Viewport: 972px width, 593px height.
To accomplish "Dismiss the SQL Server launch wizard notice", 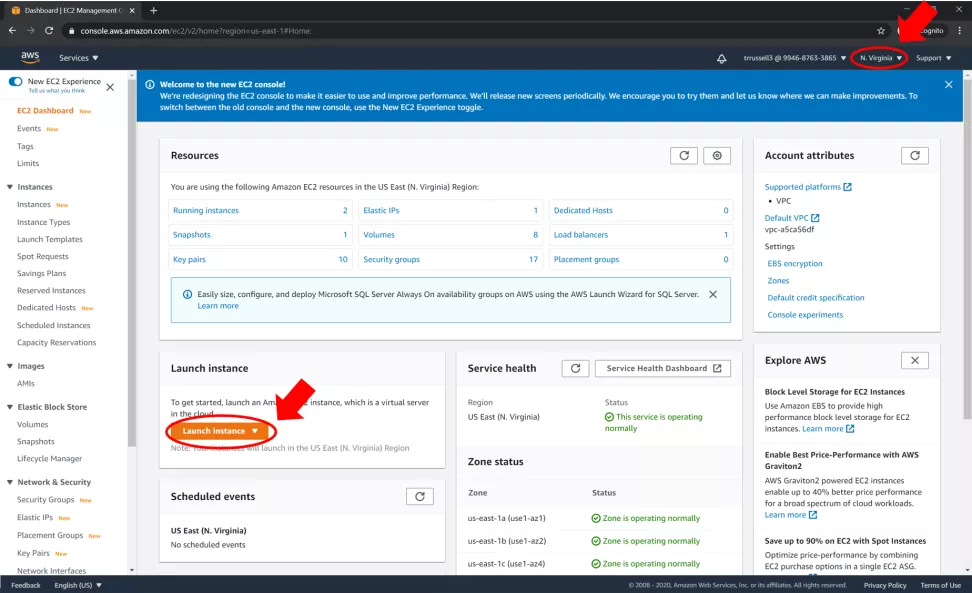I will point(713,294).
